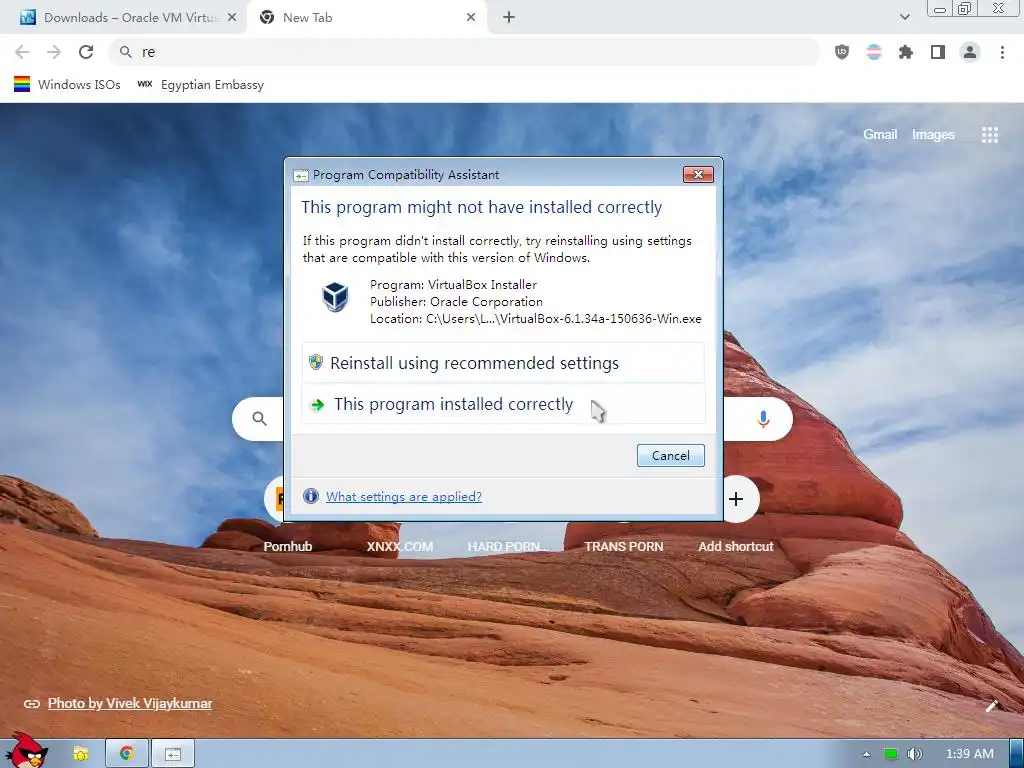Reload the current page
1024x768 pixels.
(86, 52)
